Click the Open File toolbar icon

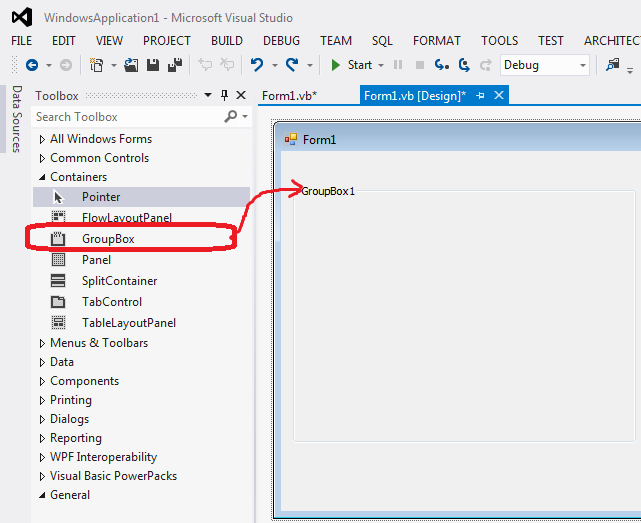tap(131, 65)
